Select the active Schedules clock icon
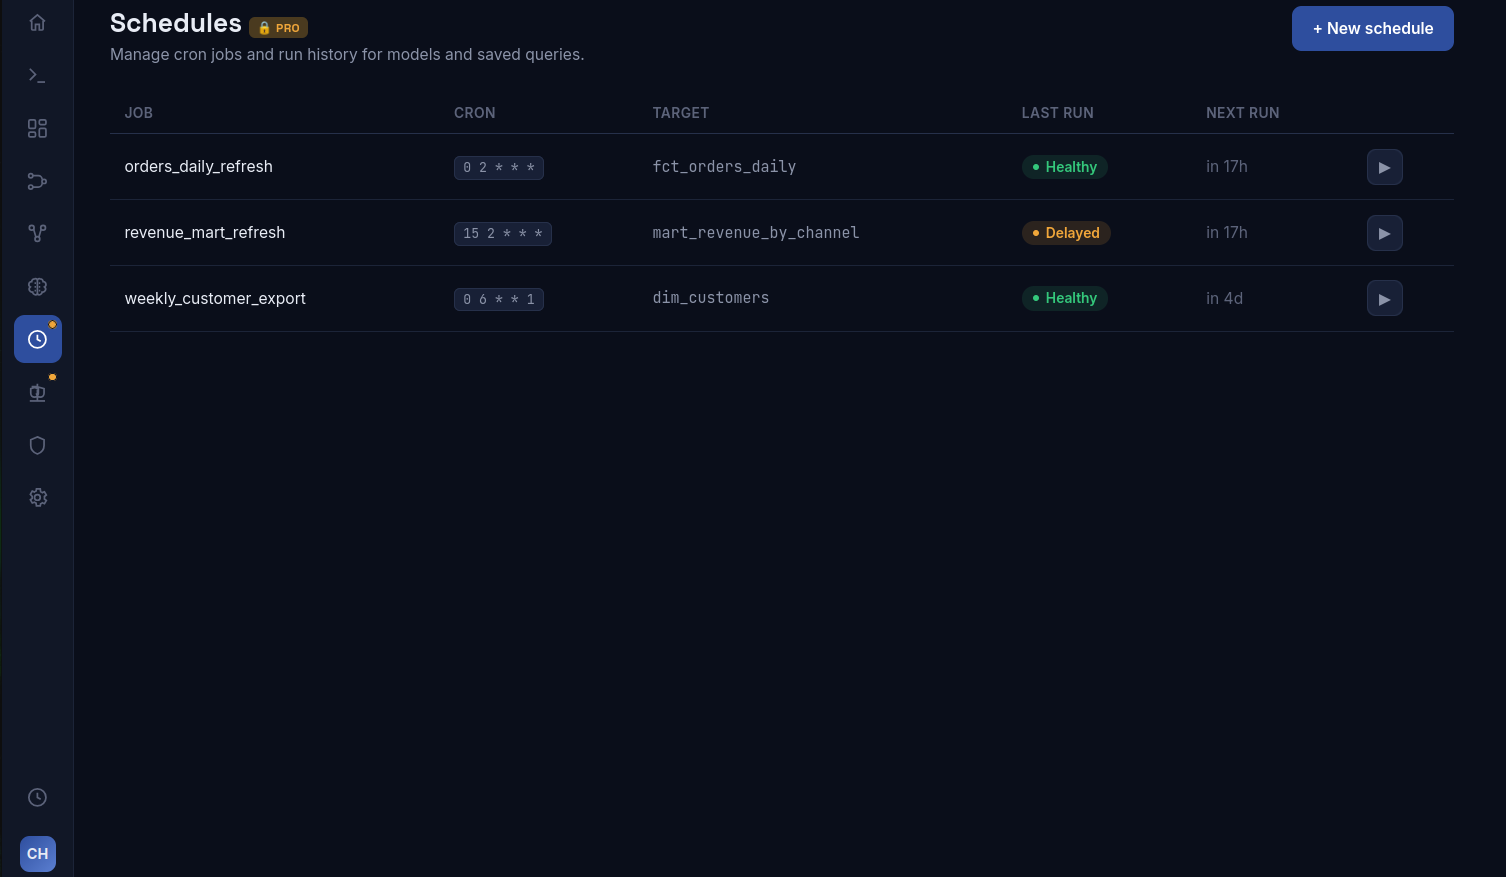The image size is (1506, 877). (37, 340)
